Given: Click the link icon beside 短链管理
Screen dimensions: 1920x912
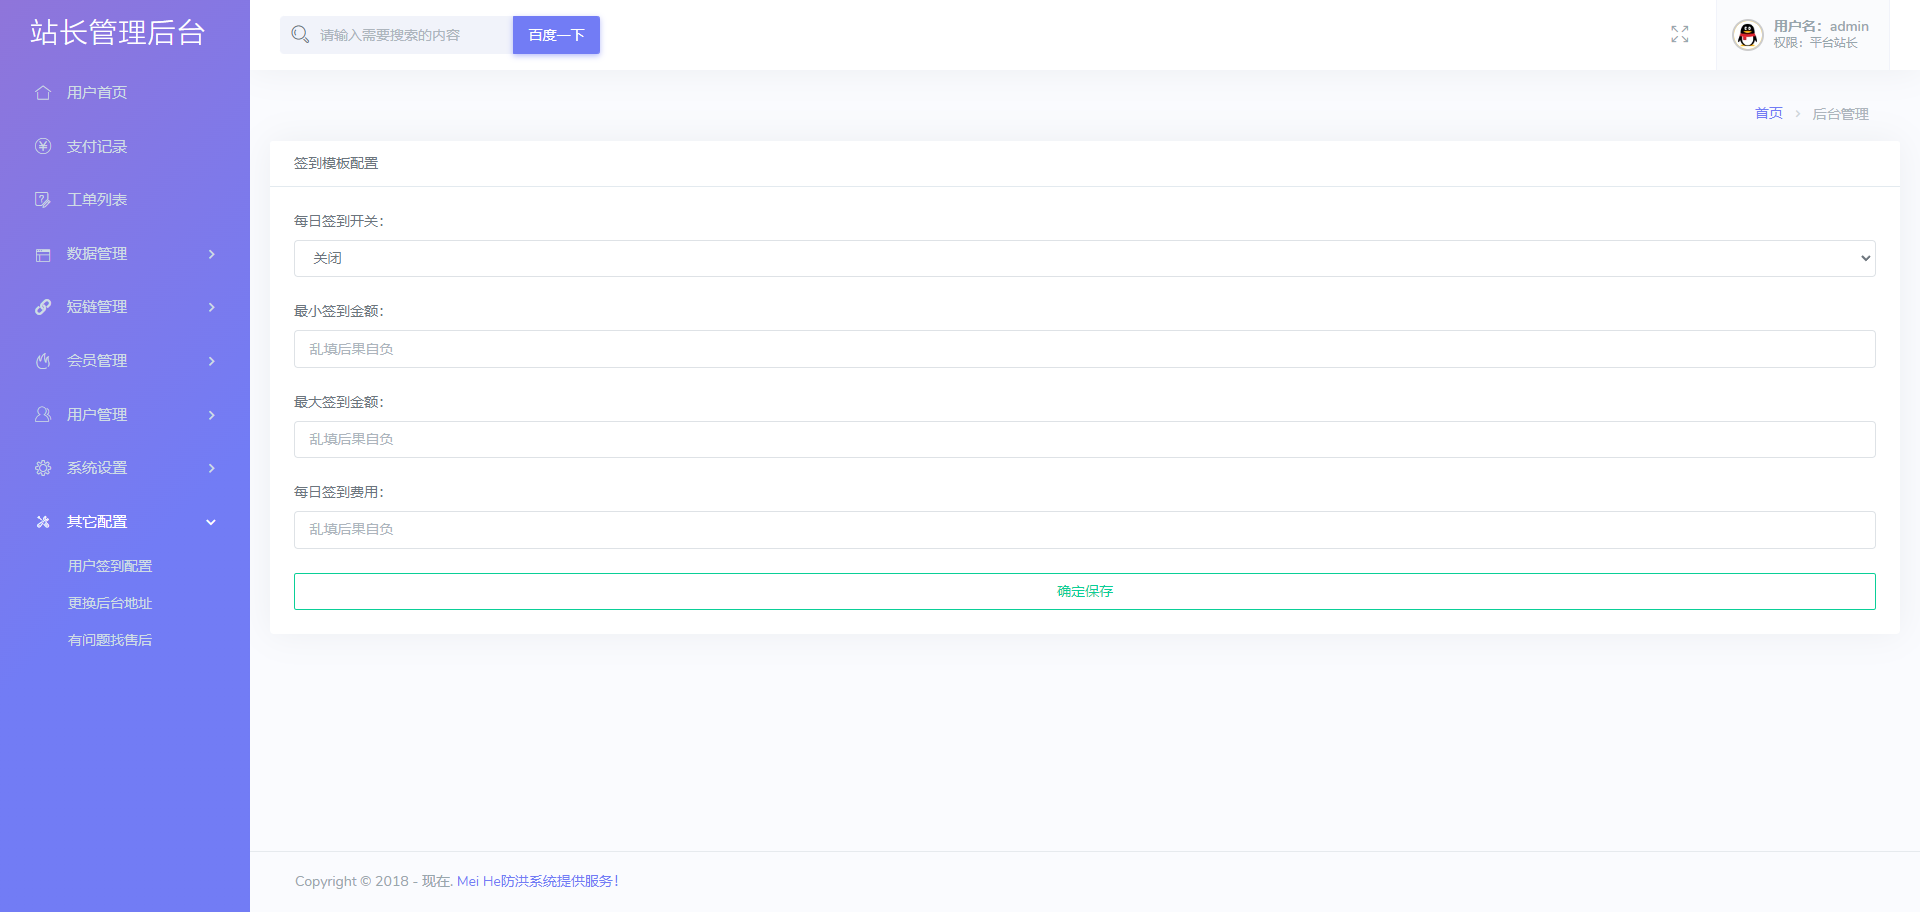Looking at the screenshot, I should point(43,307).
